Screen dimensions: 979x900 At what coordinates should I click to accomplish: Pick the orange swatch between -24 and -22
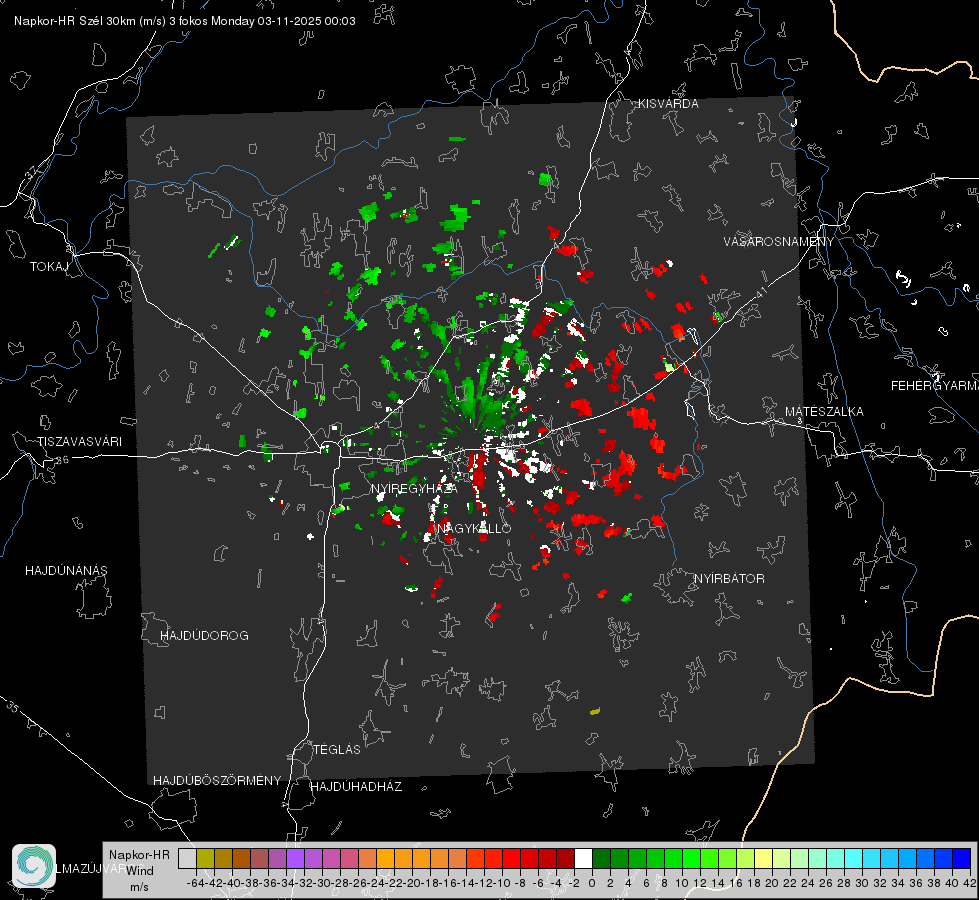pos(385,859)
